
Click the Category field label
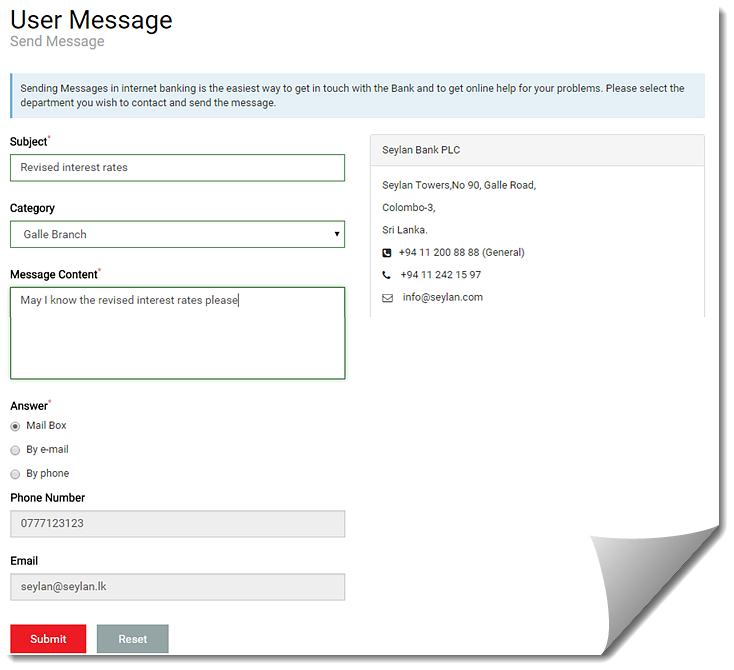point(32,208)
